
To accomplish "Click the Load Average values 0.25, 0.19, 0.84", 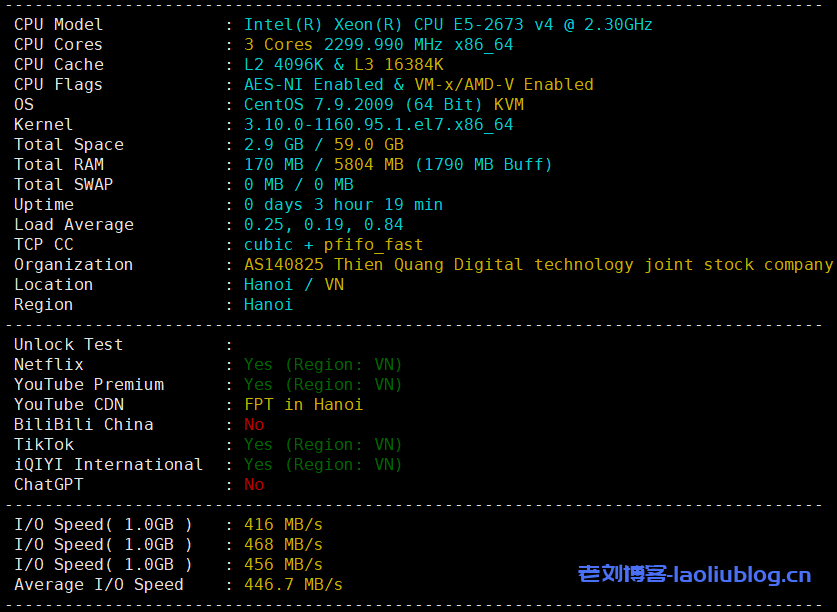I will 323,224.
